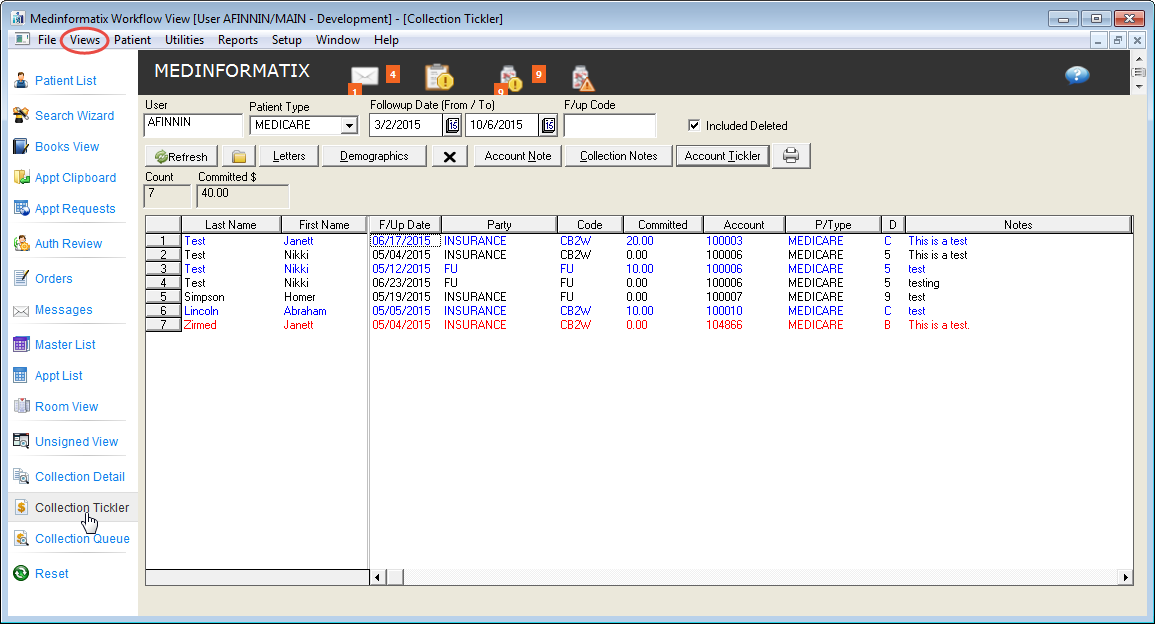Click the medication warning triangle icon

coord(582,78)
